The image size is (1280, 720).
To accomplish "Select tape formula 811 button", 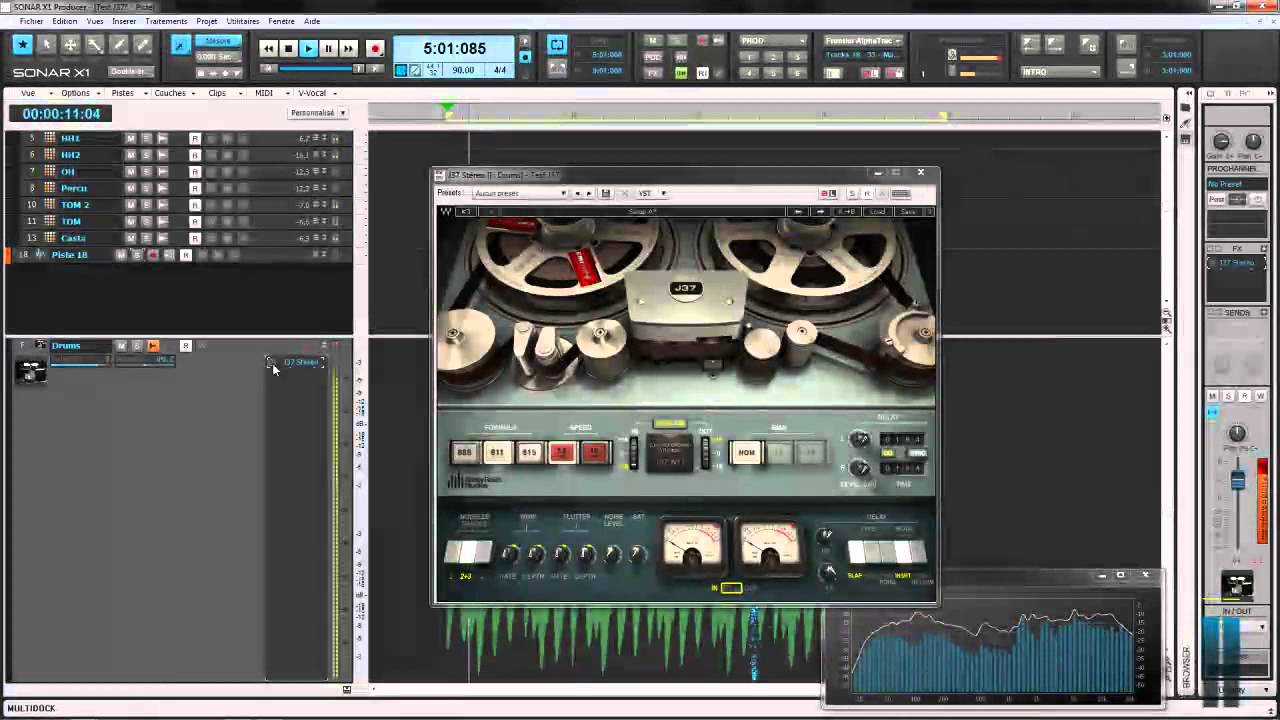I will point(497,453).
